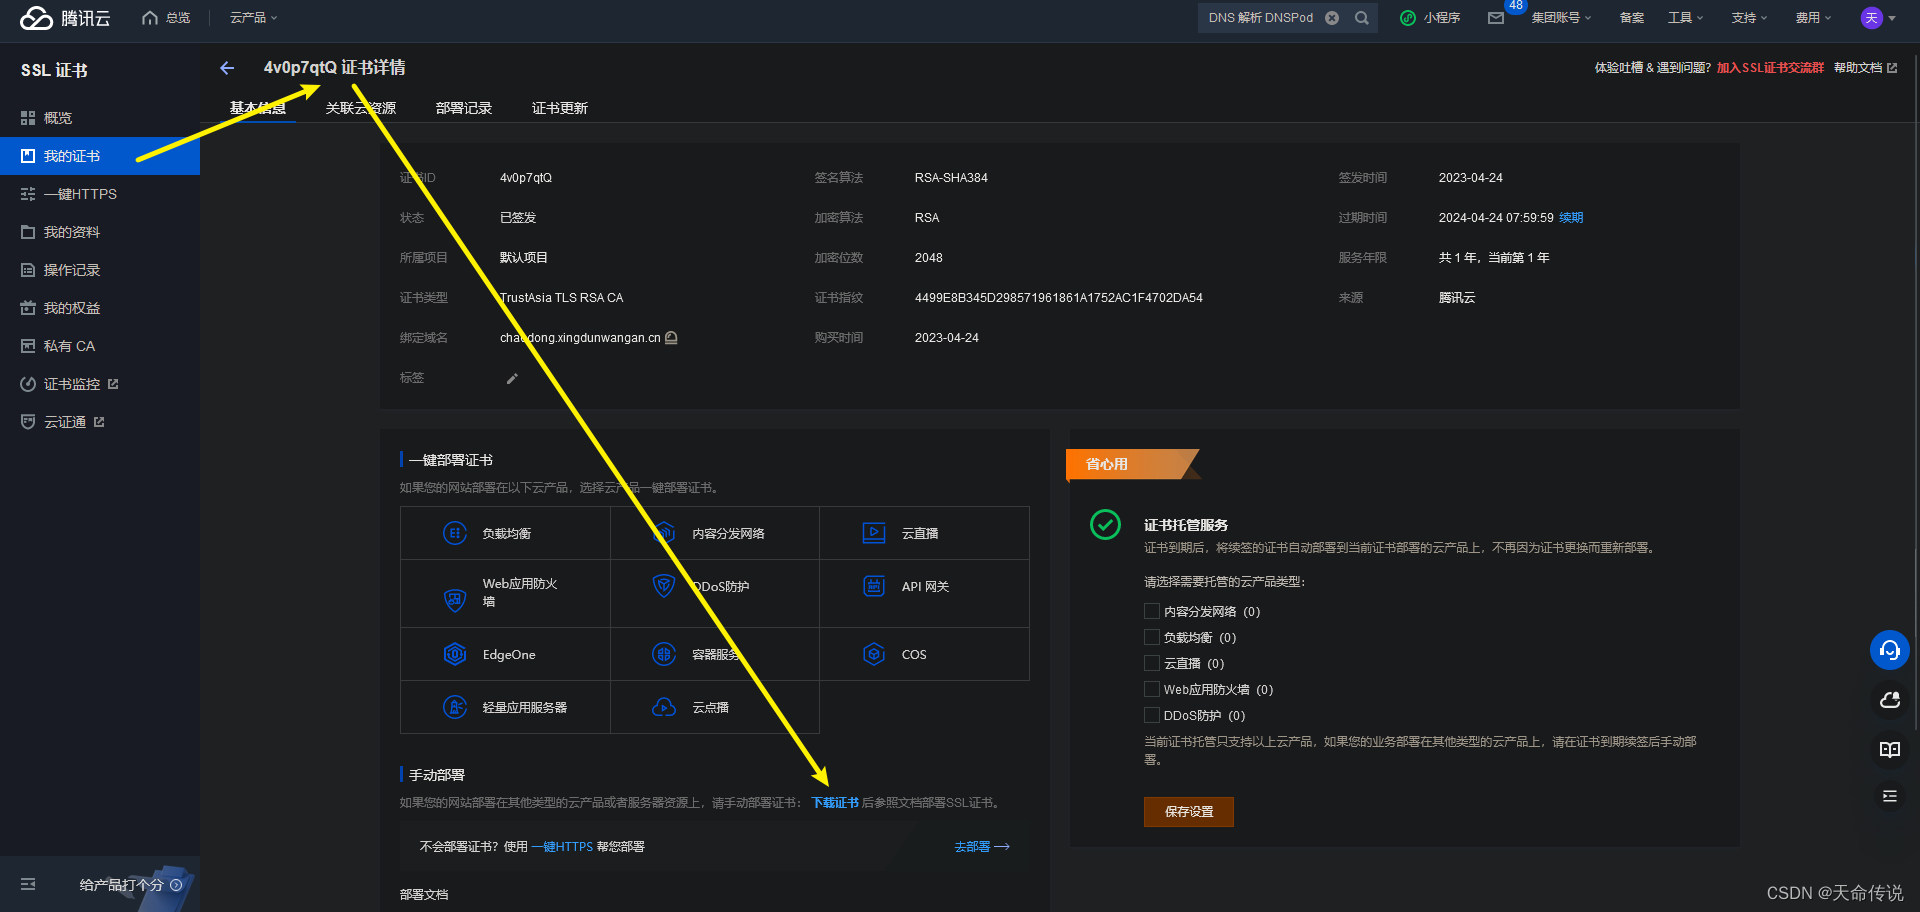Click the 保存设置 button
The width and height of the screenshot is (1920, 912).
(x=1188, y=812)
